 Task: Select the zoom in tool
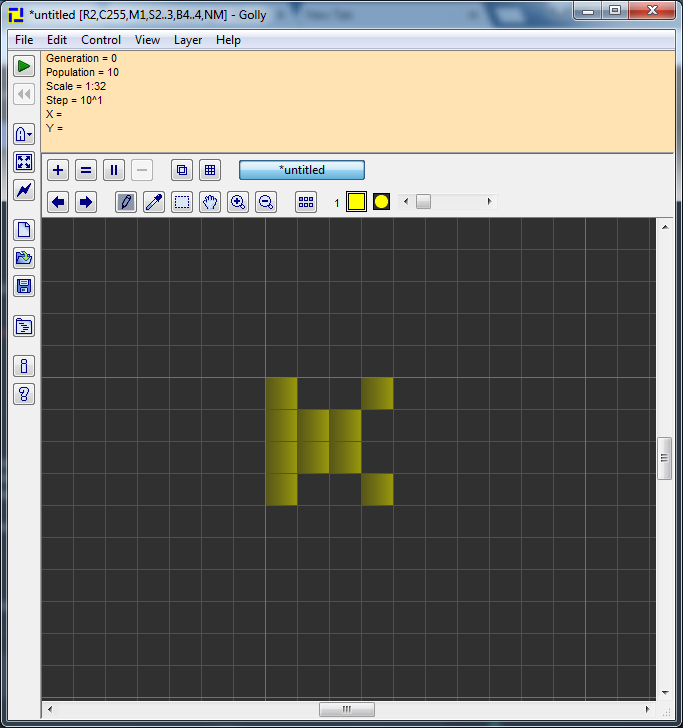tap(238, 202)
